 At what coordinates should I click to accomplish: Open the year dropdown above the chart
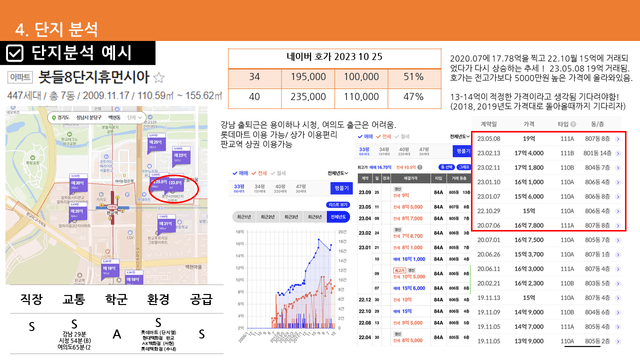click(x=338, y=173)
